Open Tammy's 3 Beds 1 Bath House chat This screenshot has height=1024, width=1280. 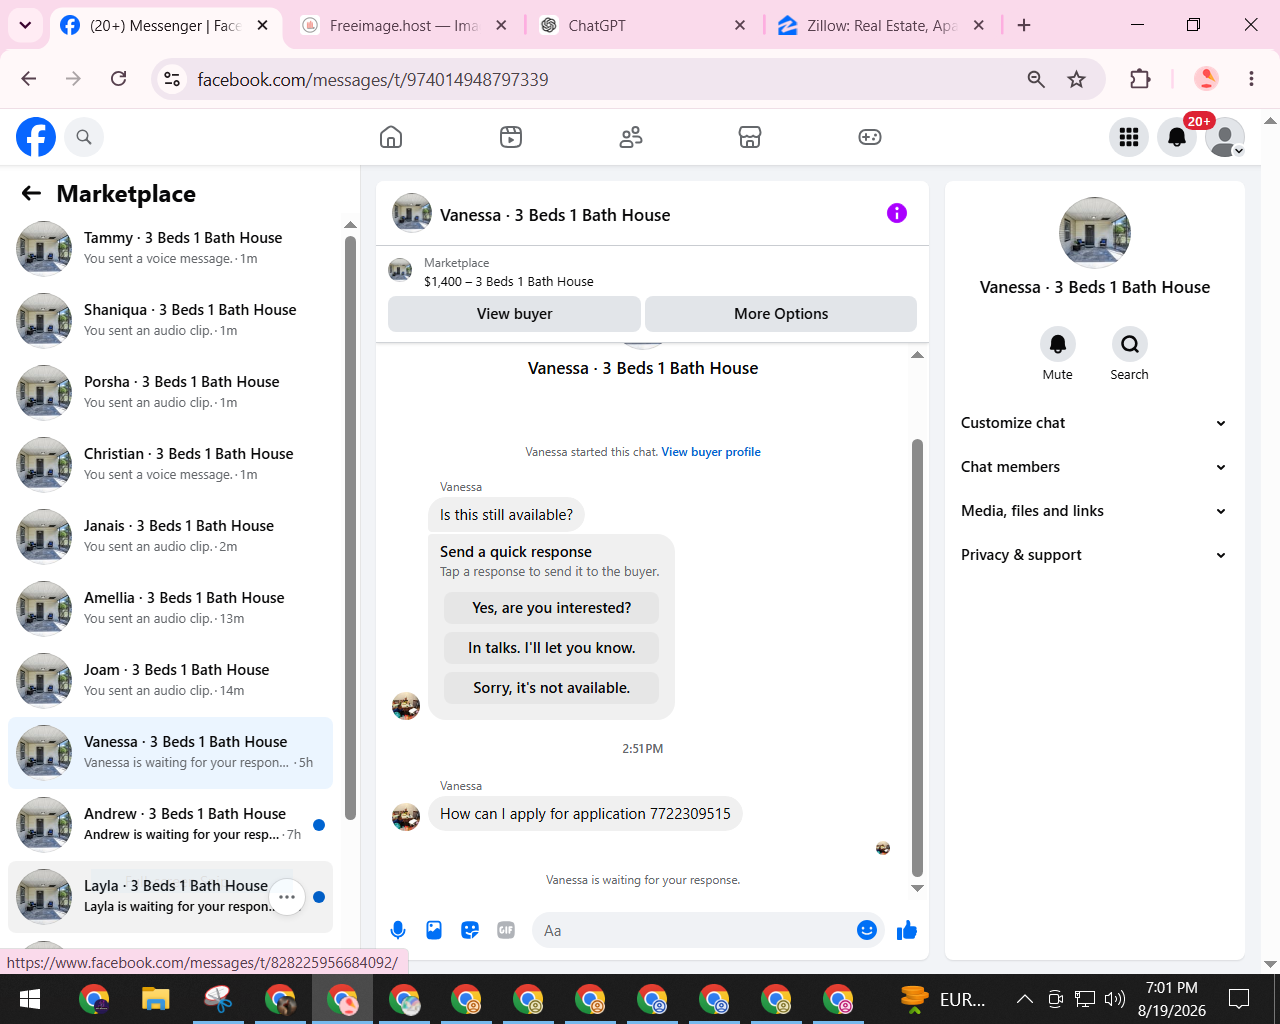(x=171, y=248)
